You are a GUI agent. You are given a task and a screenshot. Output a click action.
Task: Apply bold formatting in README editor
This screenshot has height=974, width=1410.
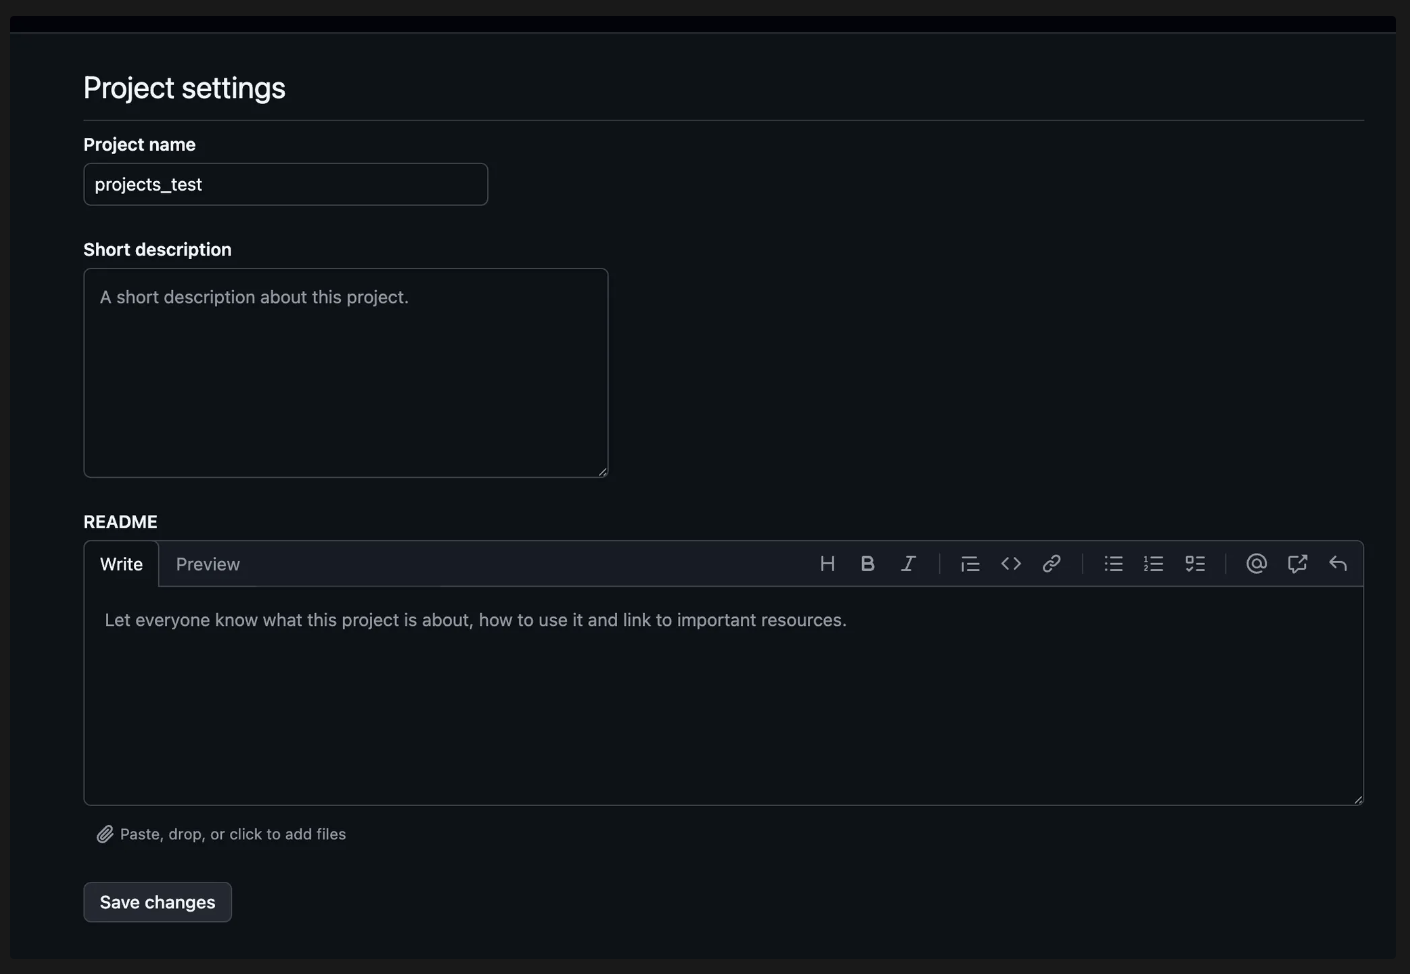pos(867,563)
